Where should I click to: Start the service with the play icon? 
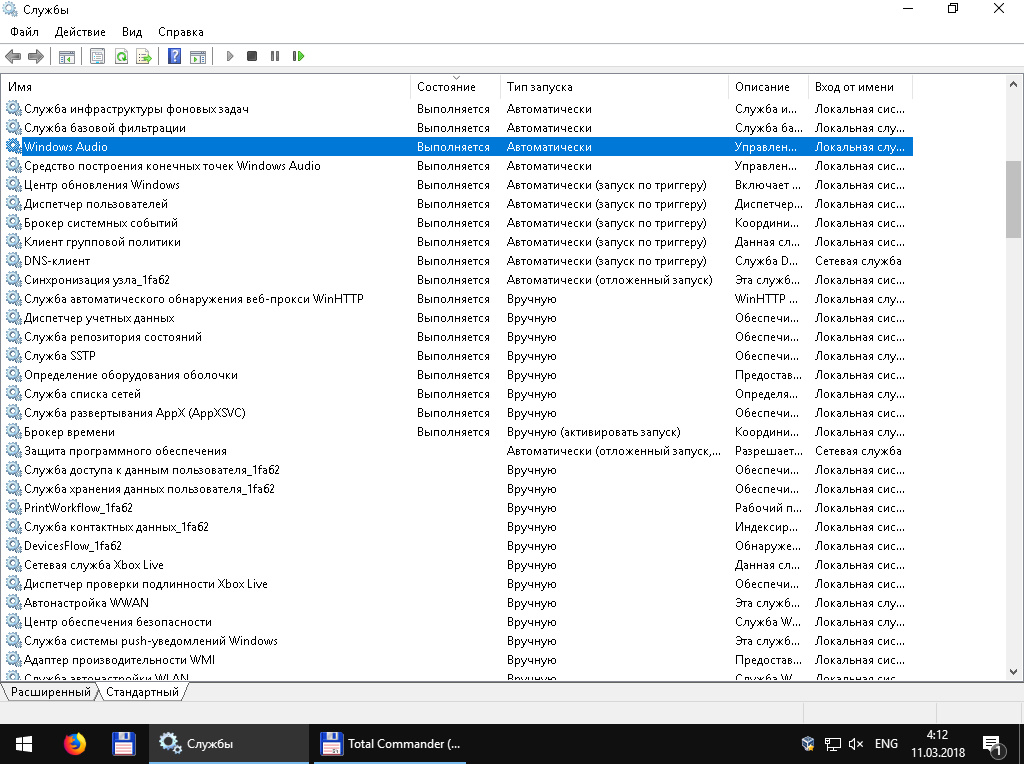pyautogui.click(x=229, y=56)
